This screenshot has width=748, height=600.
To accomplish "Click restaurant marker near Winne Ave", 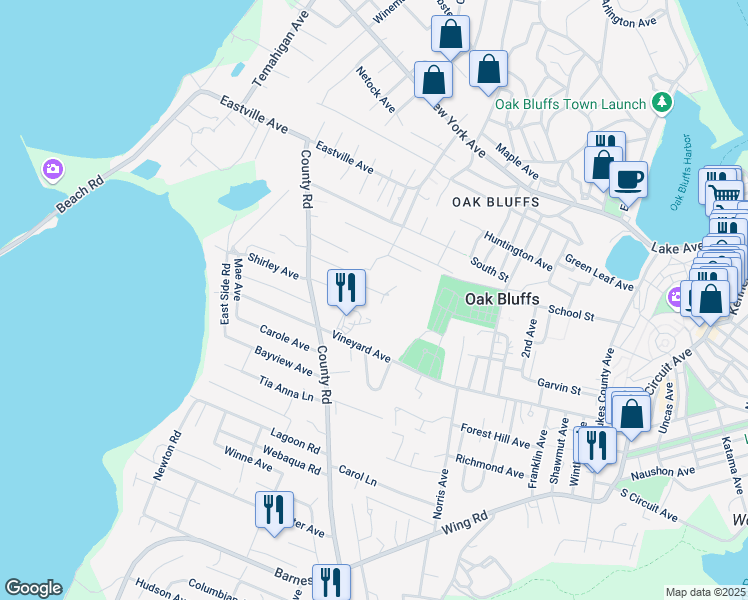I will point(274,510).
